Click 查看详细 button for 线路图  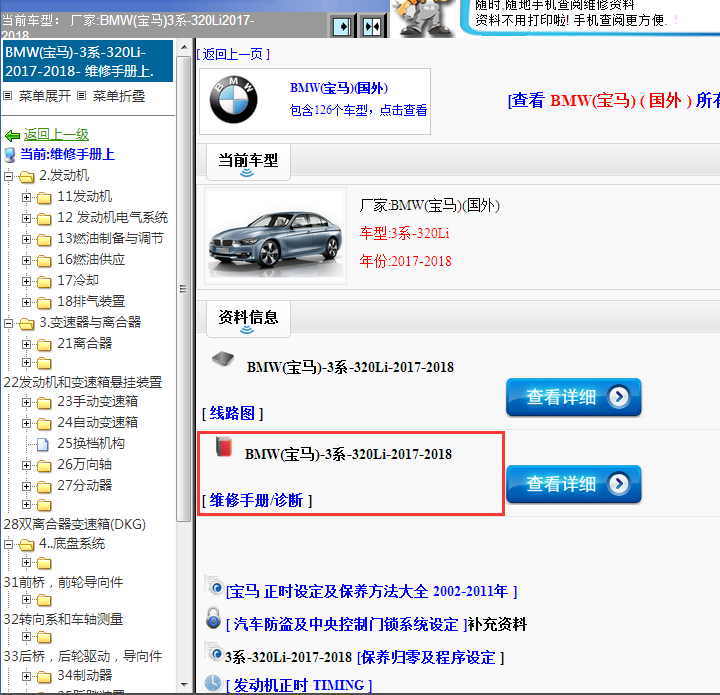point(574,397)
